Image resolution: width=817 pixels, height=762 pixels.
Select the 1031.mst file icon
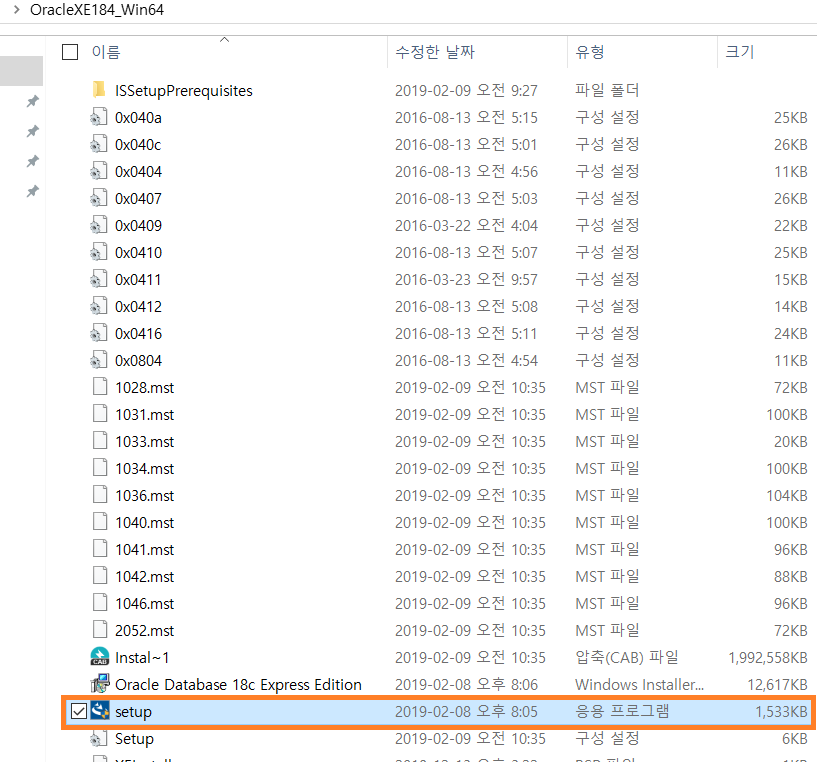(x=100, y=414)
